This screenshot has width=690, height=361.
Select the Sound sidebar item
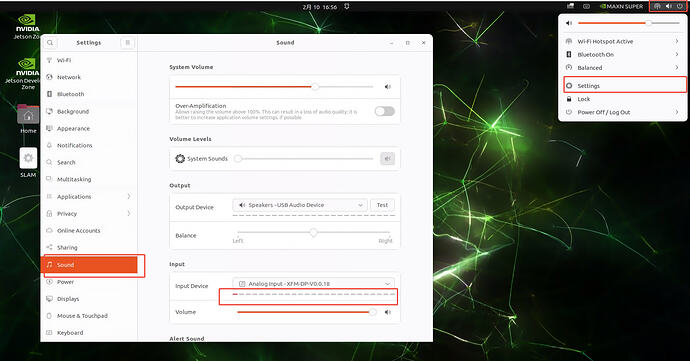tap(89, 265)
